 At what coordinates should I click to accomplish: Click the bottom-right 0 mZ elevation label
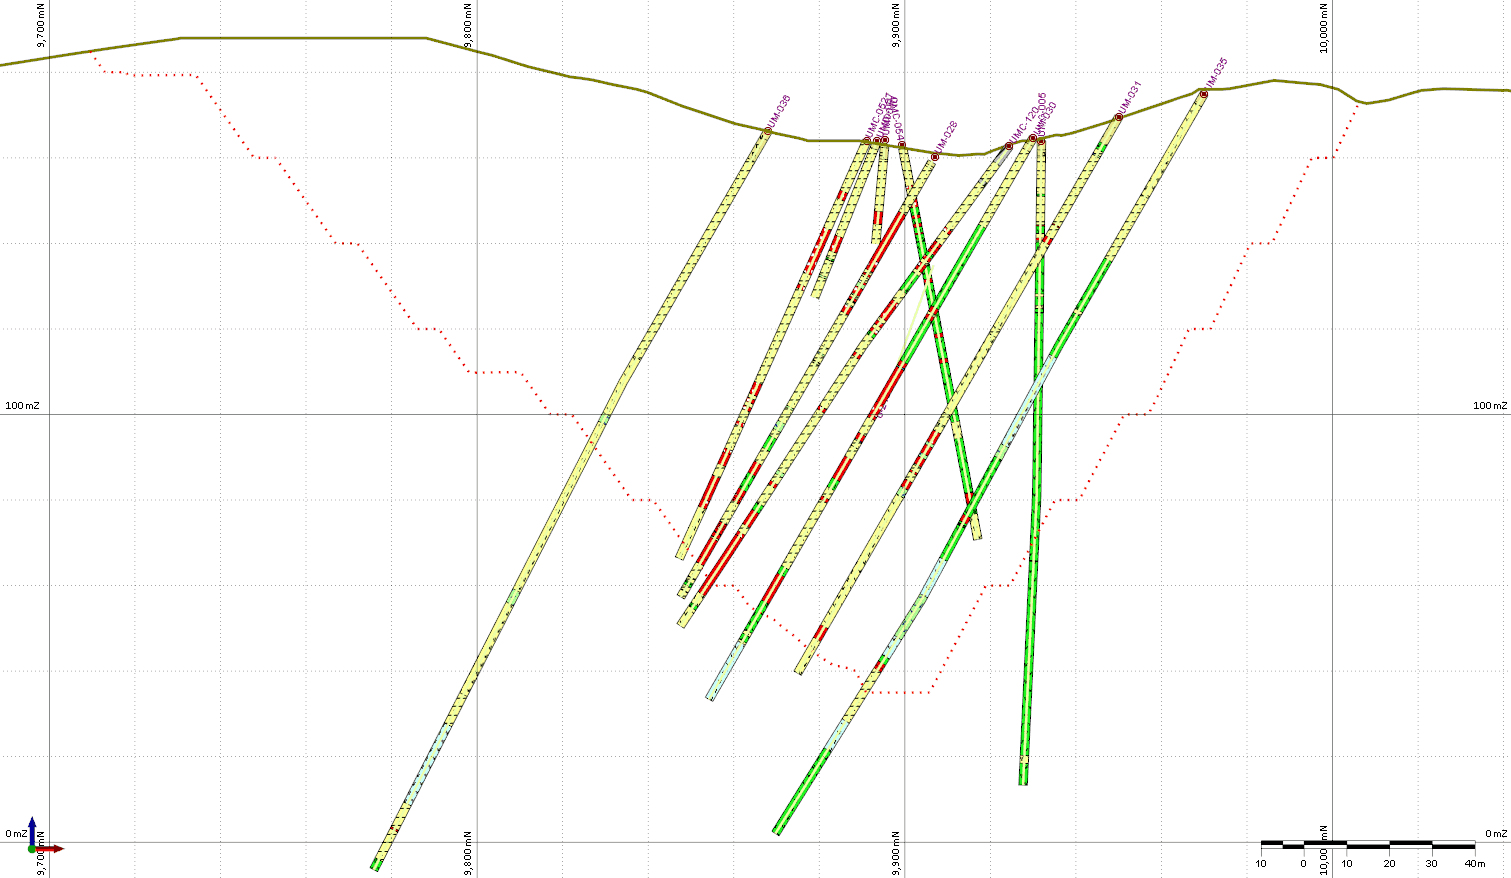1495,833
